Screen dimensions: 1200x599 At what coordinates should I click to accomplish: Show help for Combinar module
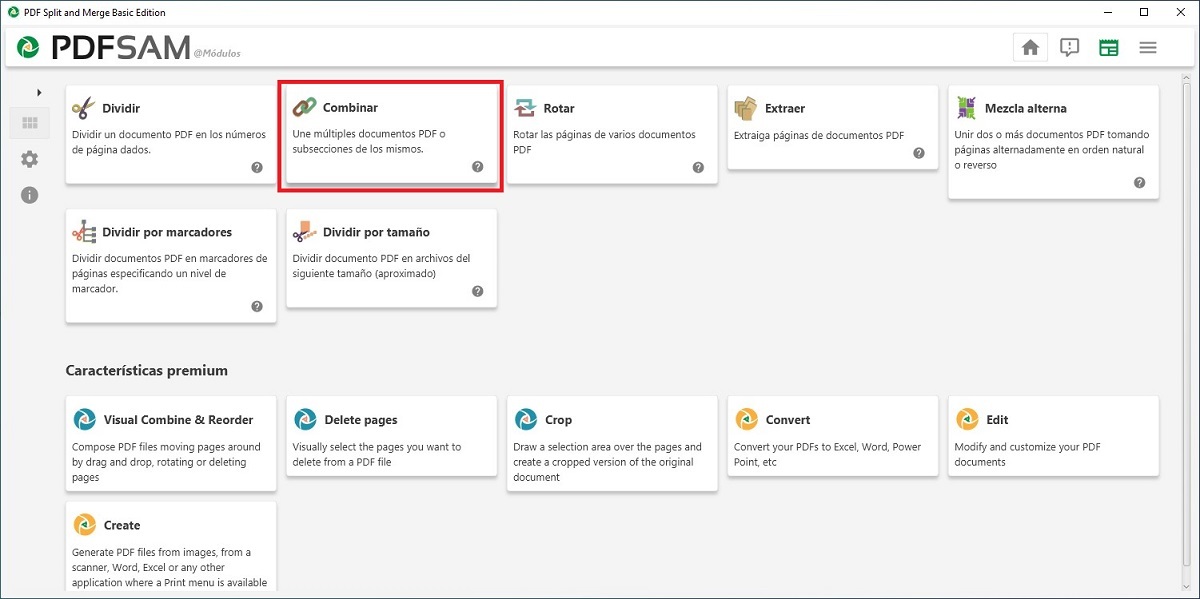click(x=477, y=167)
